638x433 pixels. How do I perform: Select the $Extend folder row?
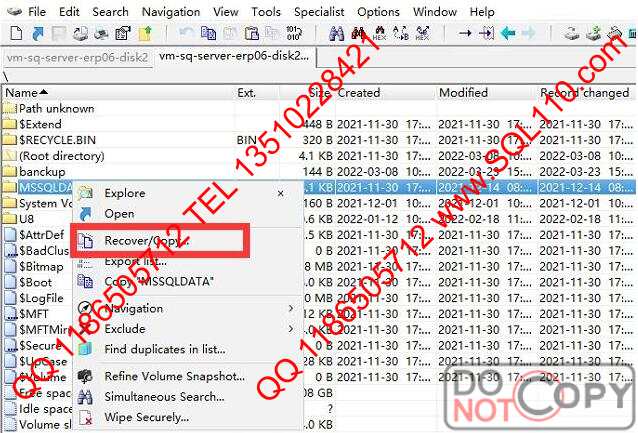tap(40, 124)
